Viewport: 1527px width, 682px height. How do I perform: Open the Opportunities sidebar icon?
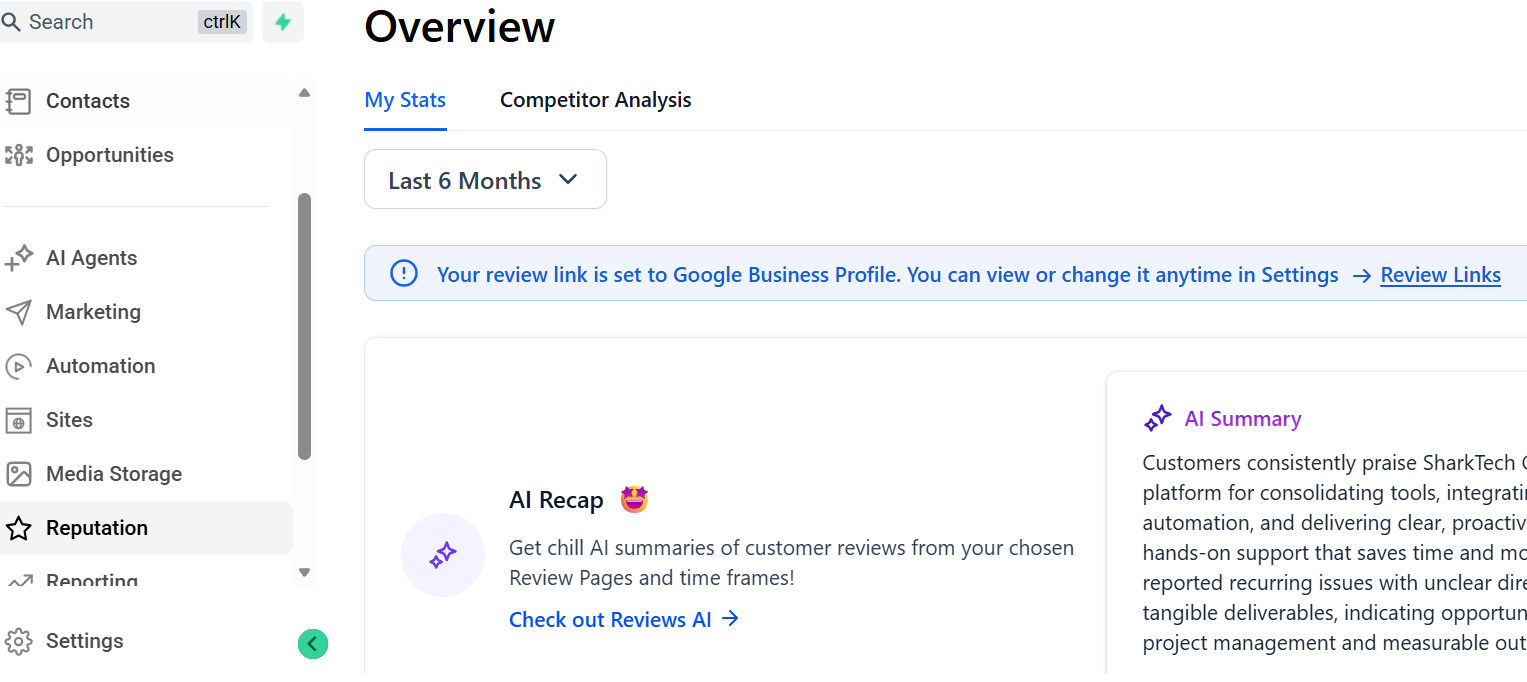(x=18, y=155)
